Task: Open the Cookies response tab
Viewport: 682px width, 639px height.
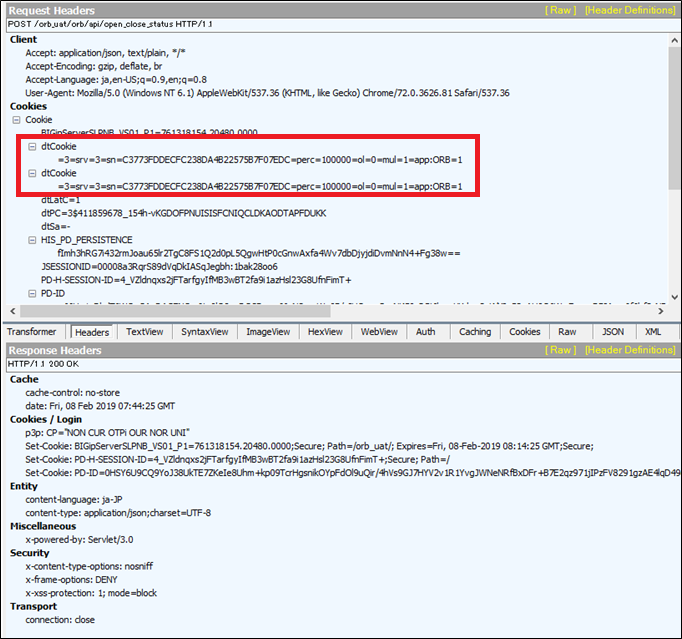Action: click(524, 332)
